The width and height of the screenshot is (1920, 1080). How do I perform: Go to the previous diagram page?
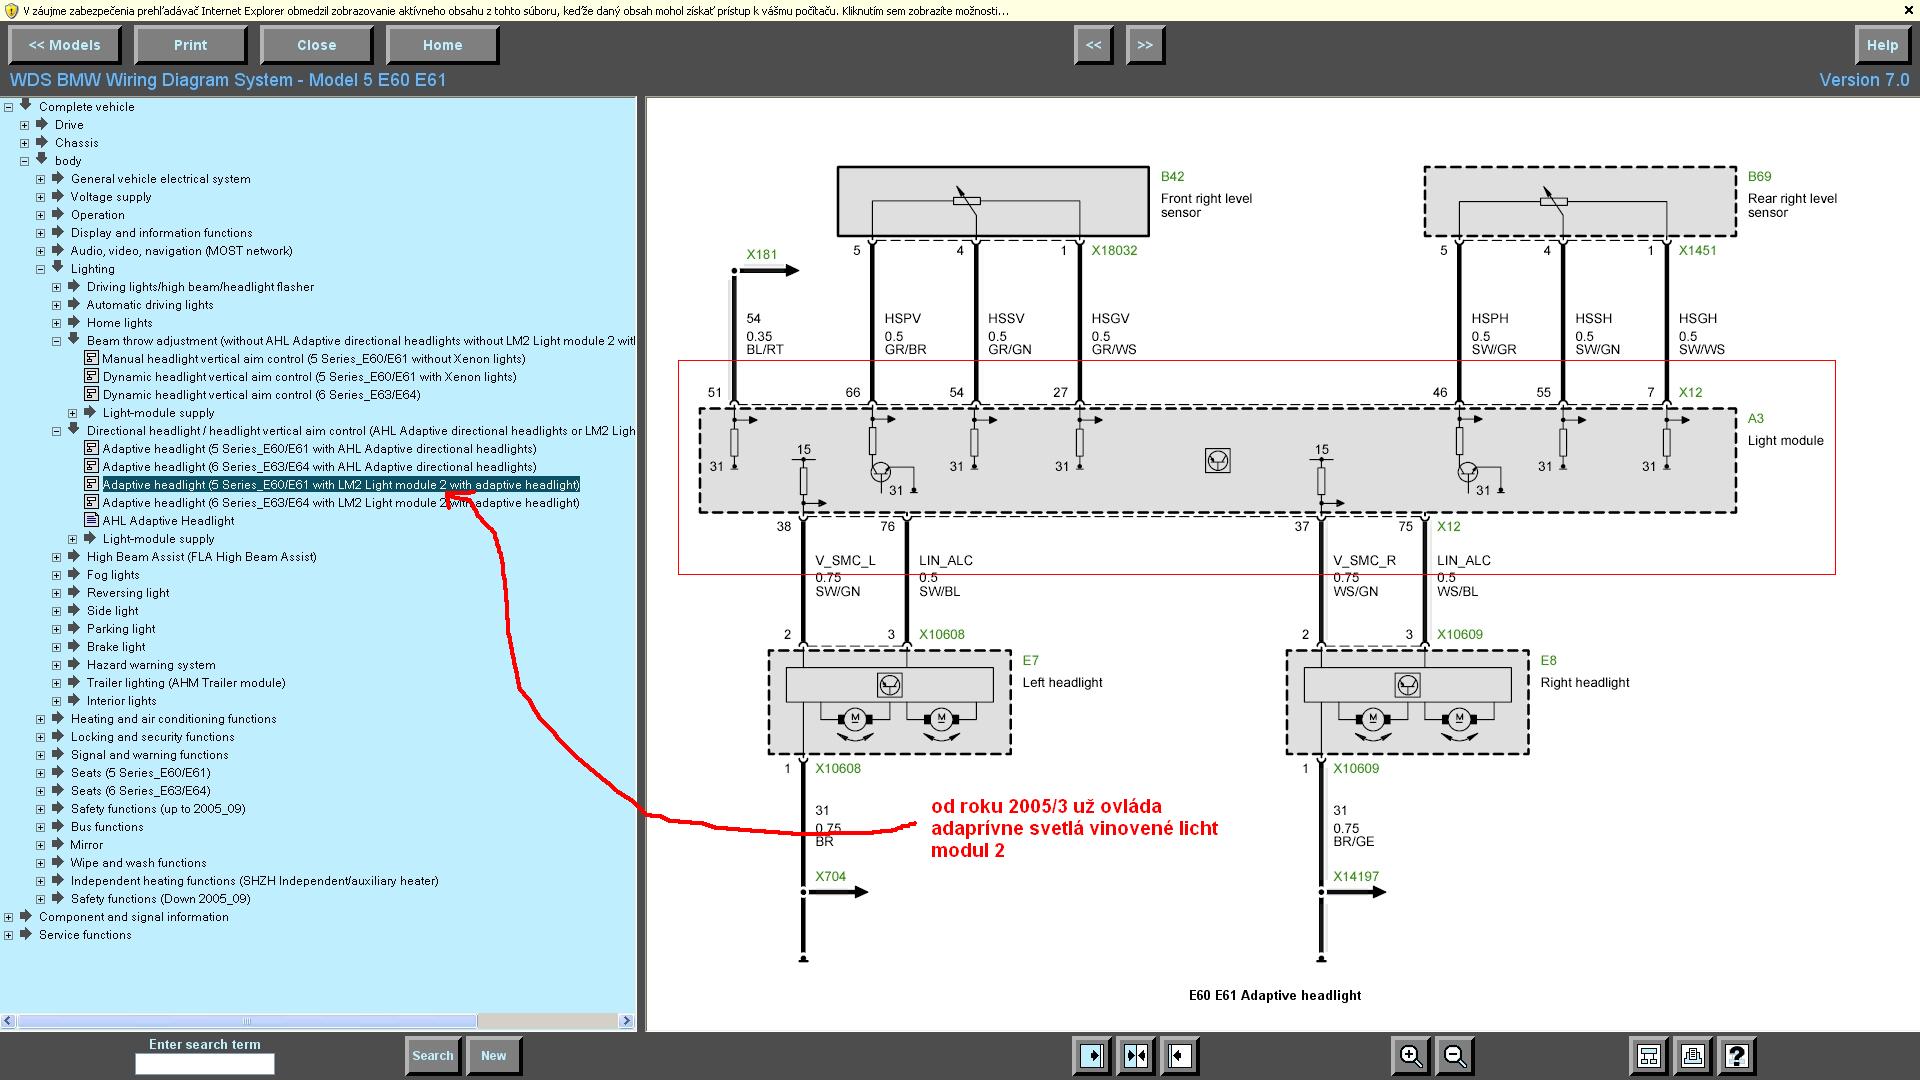(x=1094, y=45)
